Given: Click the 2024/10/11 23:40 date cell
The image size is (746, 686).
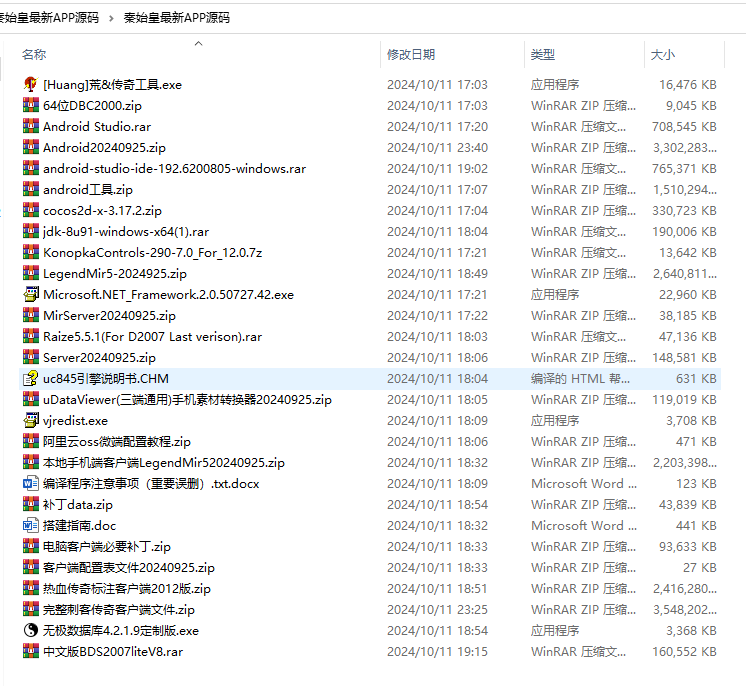Looking at the screenshot, I should pos(437,147).
